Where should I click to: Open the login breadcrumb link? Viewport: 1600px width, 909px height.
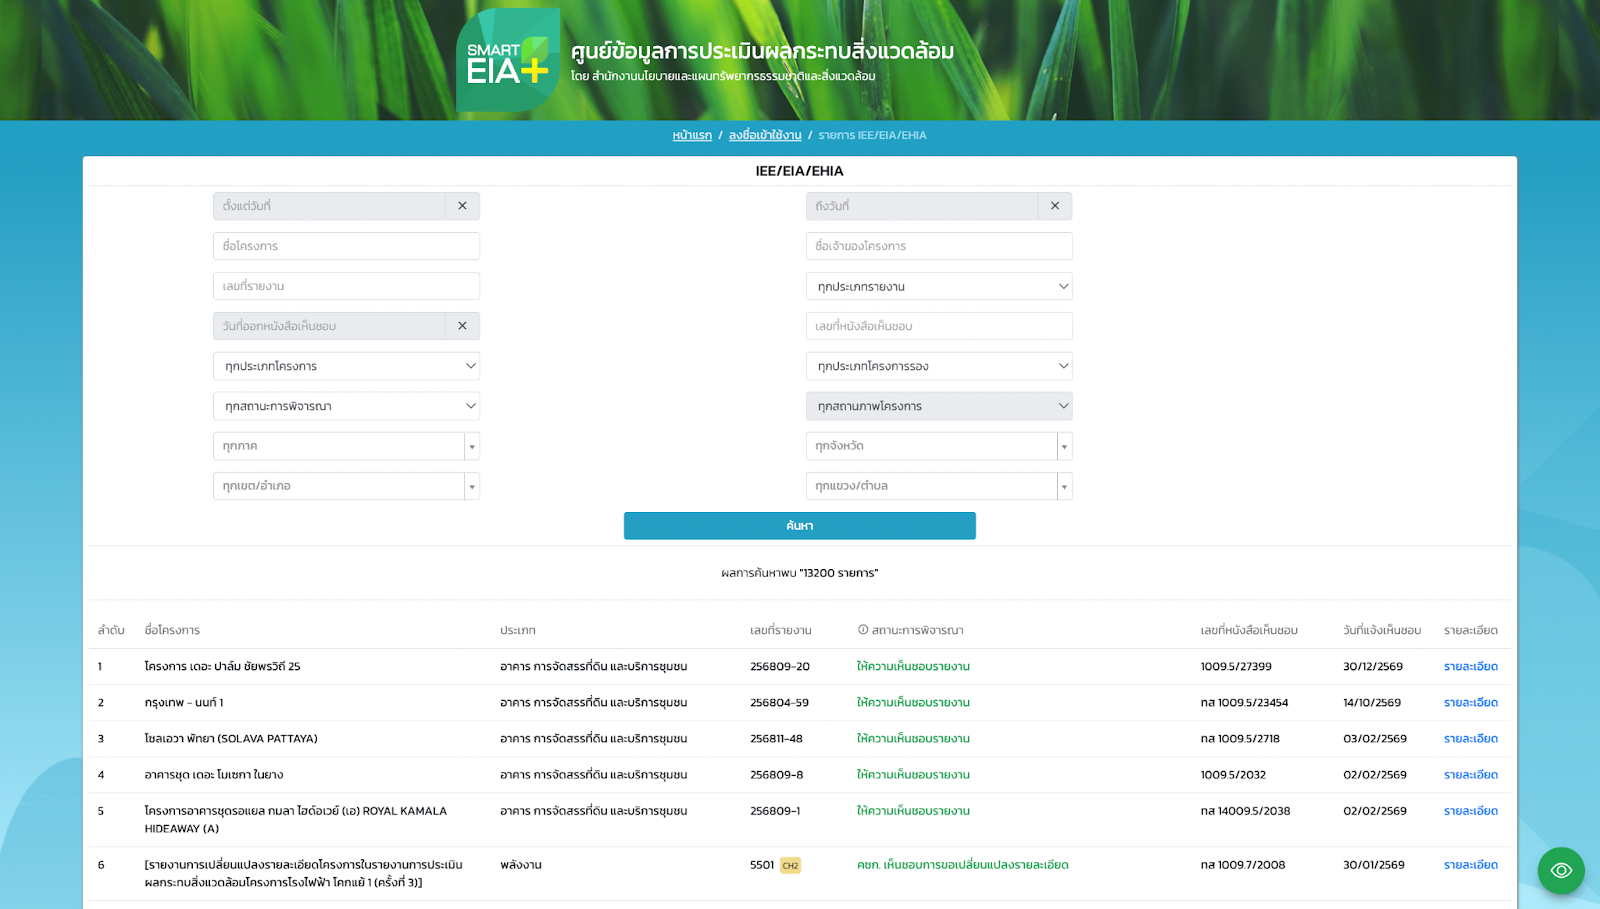click(x=765, y=135)
